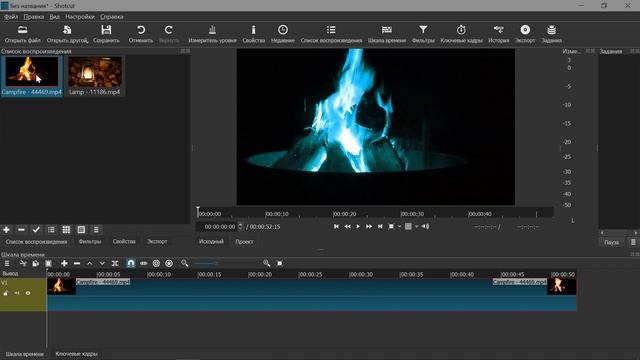Image resolution: width=640 pixels, height=360 pixels.
Task: Fast forward the player
Action: [369, 227]
